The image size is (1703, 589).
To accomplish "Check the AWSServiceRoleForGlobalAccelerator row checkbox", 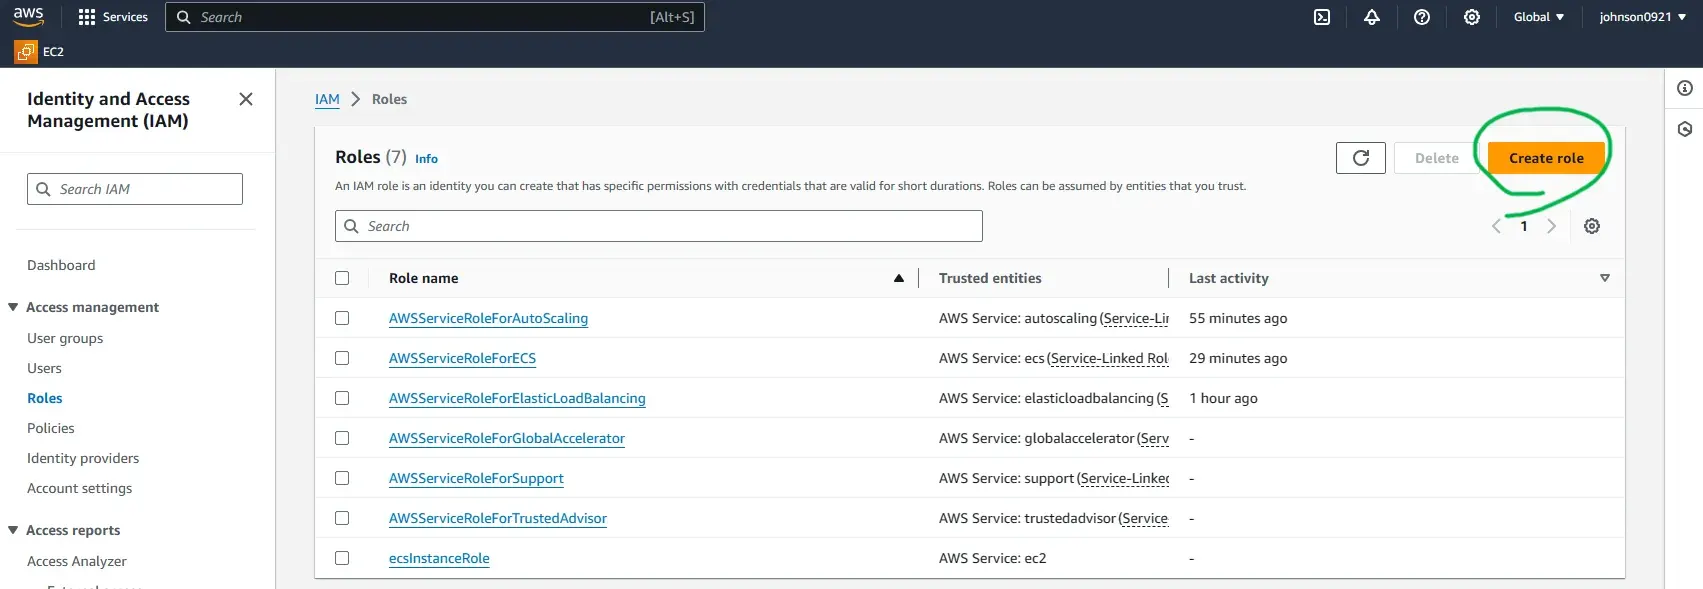I will [342, 438].
